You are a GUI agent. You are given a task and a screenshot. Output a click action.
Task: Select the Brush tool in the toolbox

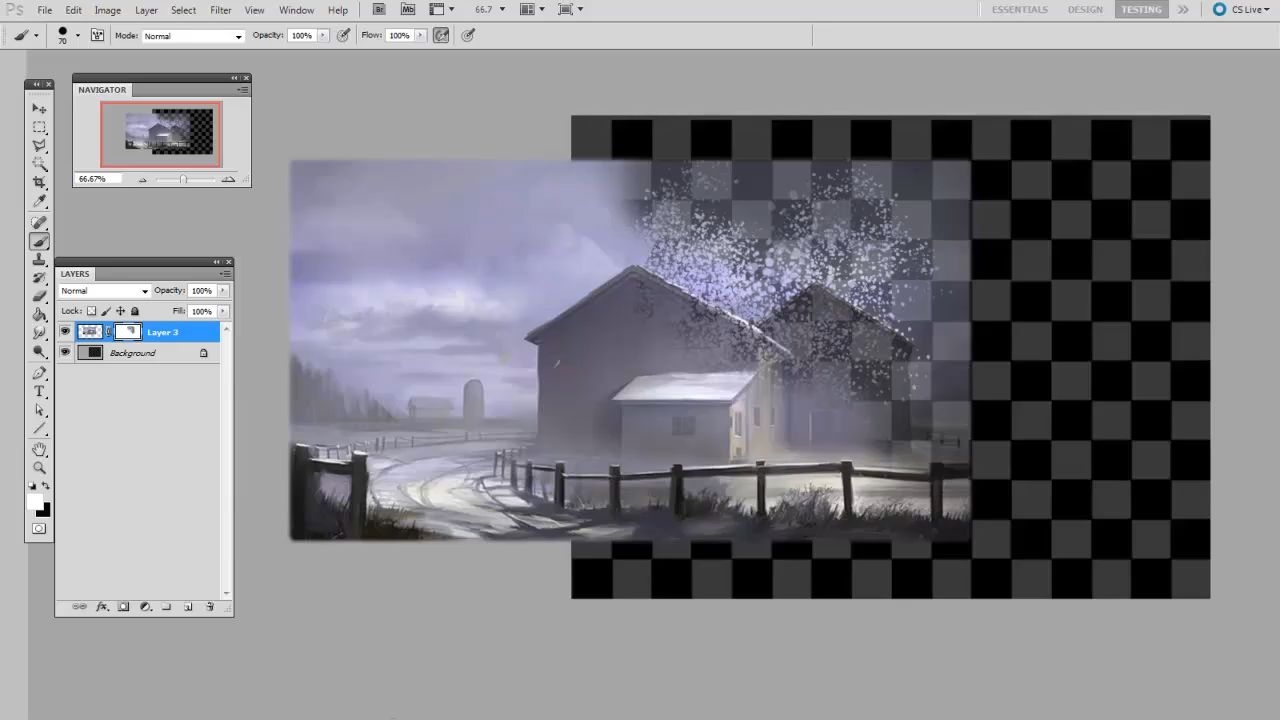(x=39, y=241)
